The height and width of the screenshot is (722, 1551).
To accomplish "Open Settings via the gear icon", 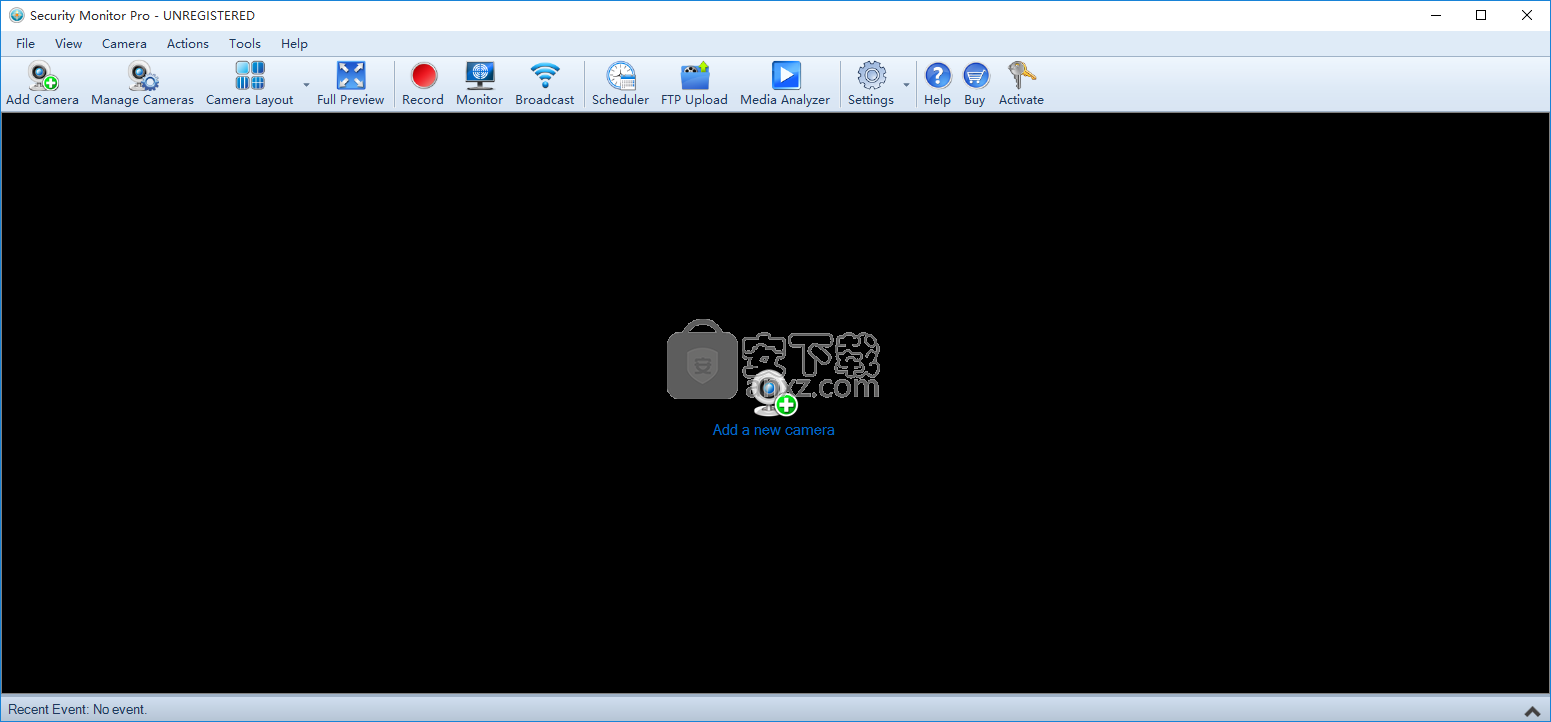I will [x=872, y=76].
